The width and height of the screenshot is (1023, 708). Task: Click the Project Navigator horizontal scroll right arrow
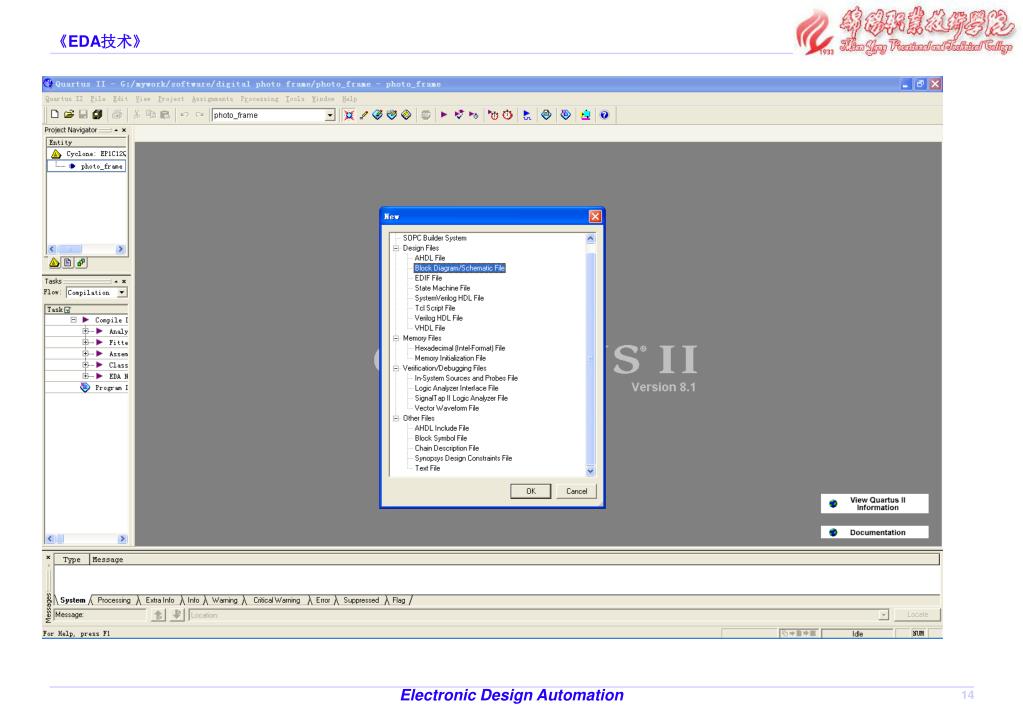tap(120, 249)
